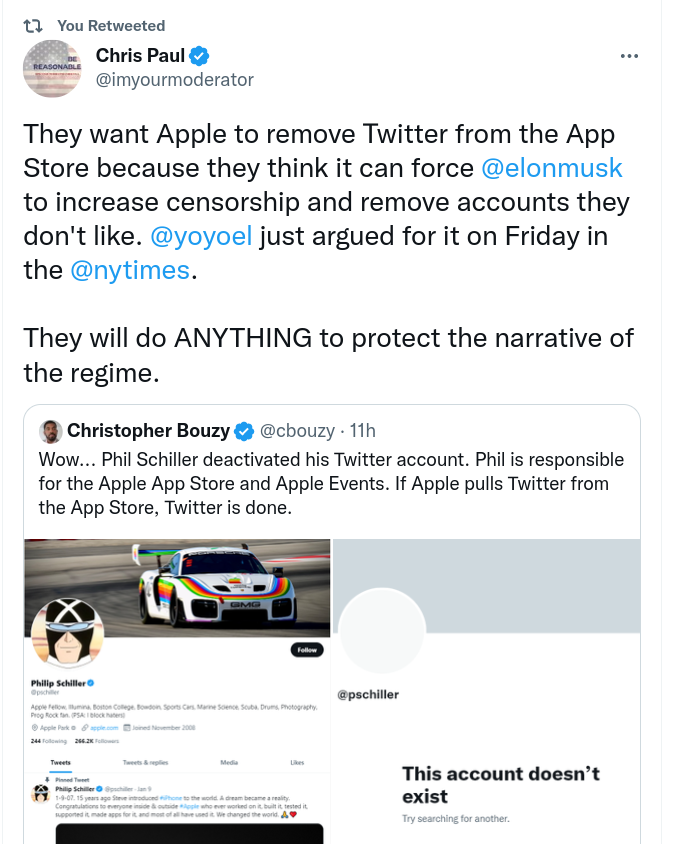Select the Tweets tab in profile screenshot
Screen dimensions: 681x844
(61, 762)
